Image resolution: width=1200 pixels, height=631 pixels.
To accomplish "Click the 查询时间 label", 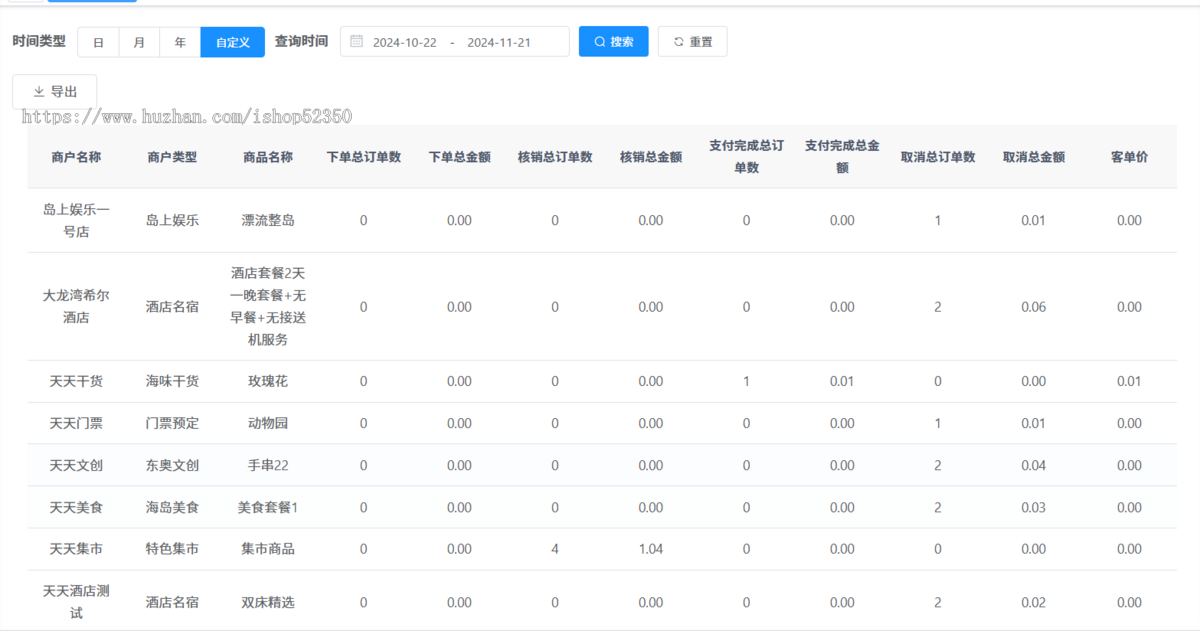I will click(301, 41).
